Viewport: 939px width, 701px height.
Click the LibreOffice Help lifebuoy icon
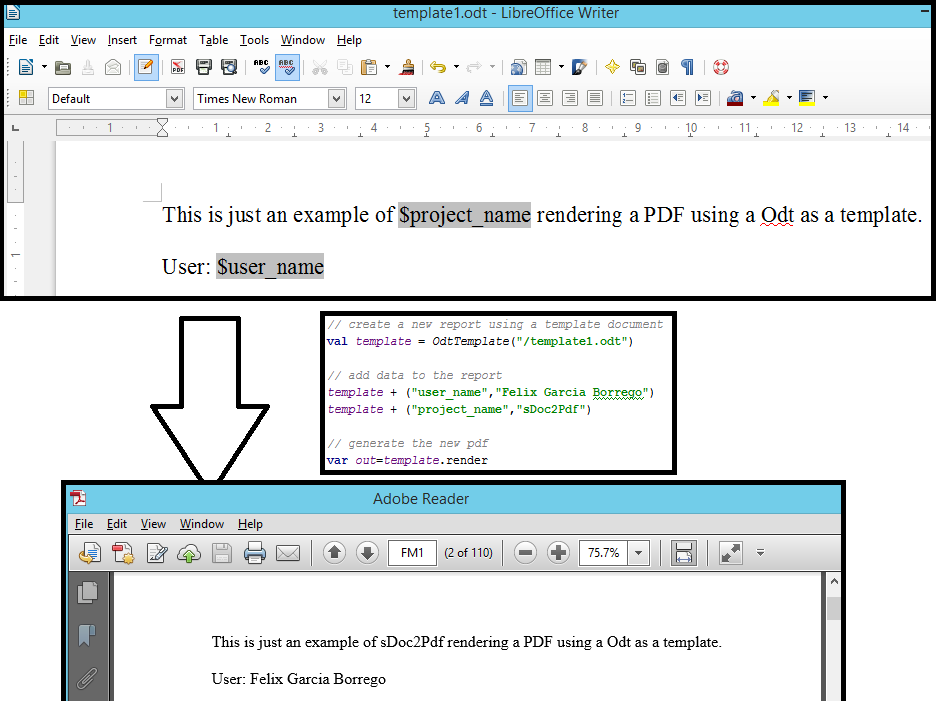[x=721, y=67]
